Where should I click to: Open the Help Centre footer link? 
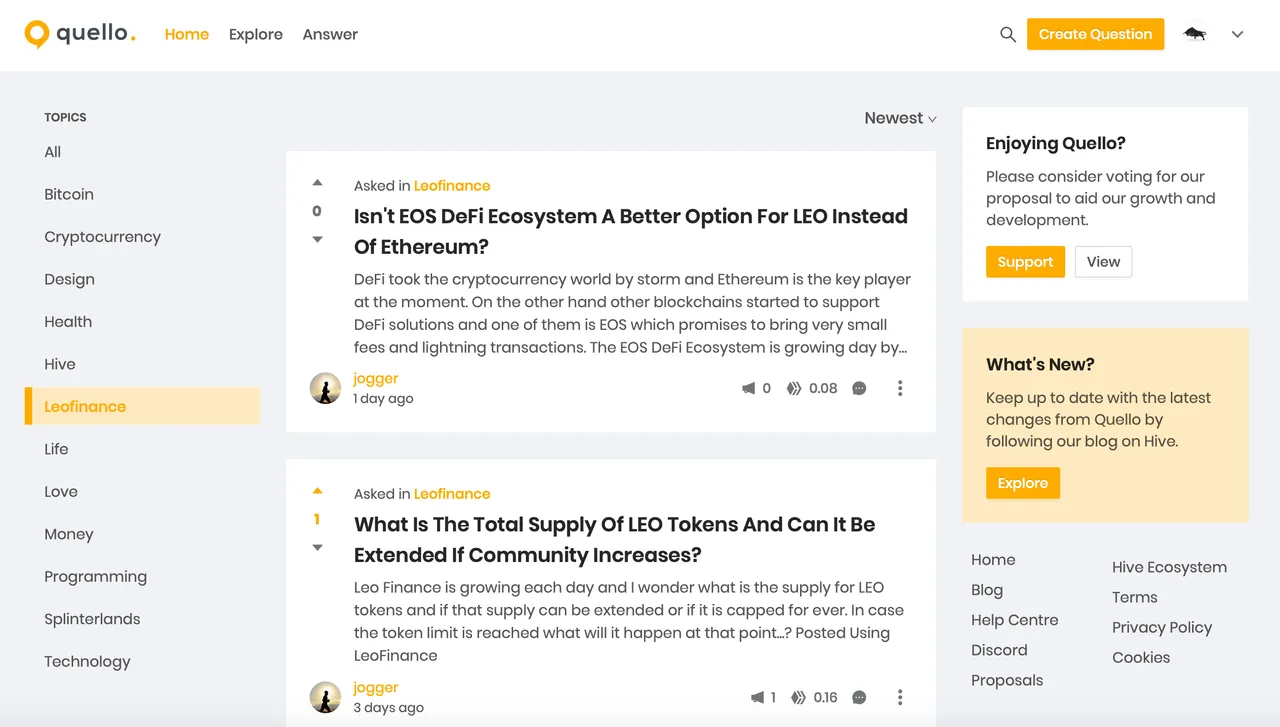click(x=1014, y=620)
